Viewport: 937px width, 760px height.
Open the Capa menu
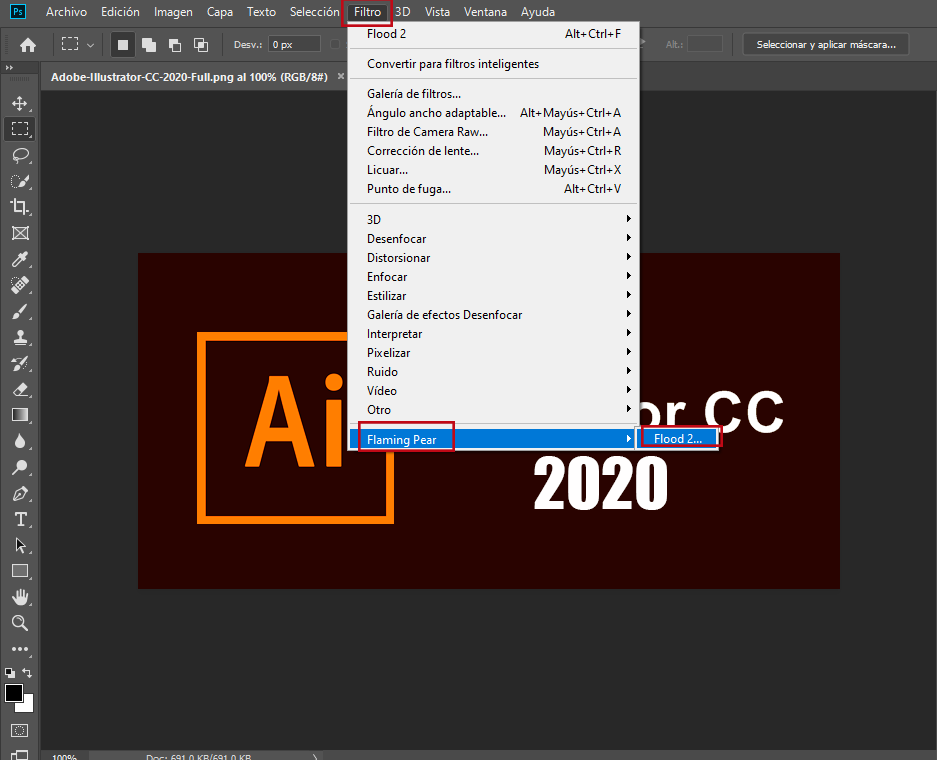click(x=220, y=12)
